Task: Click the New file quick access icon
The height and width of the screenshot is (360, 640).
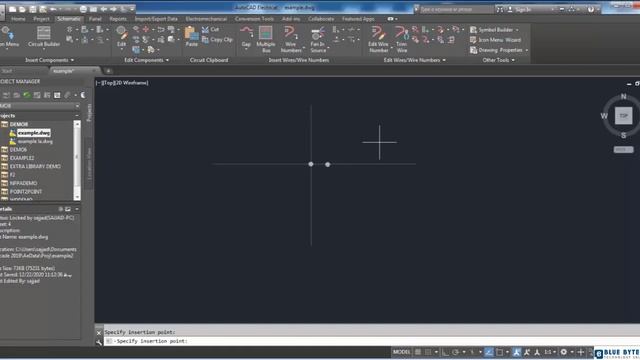Action: 13,9
